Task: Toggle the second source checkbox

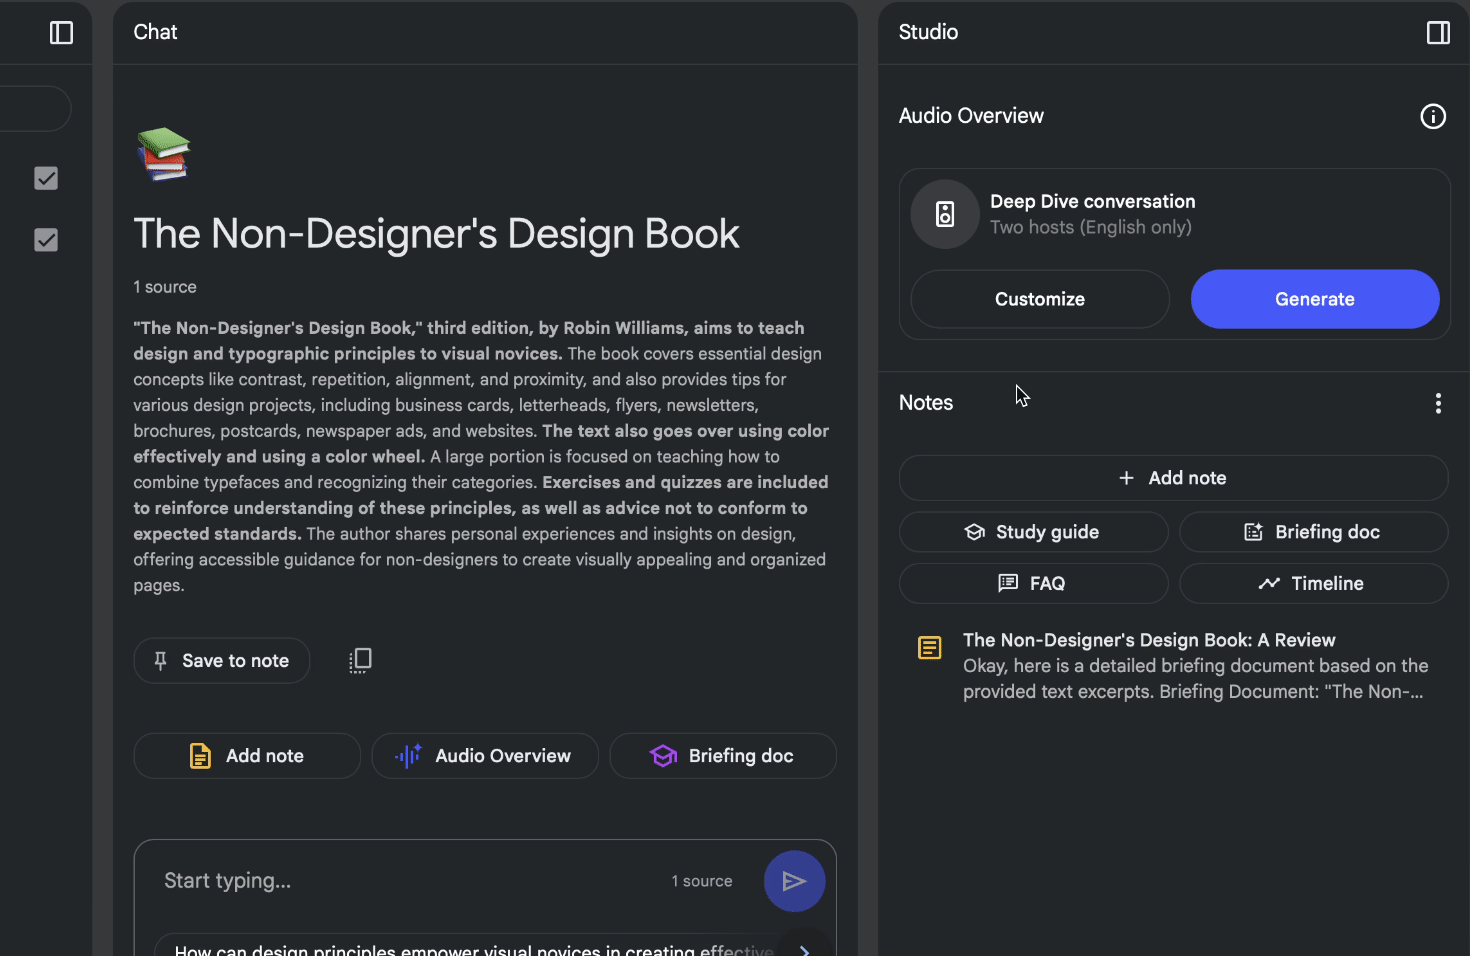Action: point(46,240)
